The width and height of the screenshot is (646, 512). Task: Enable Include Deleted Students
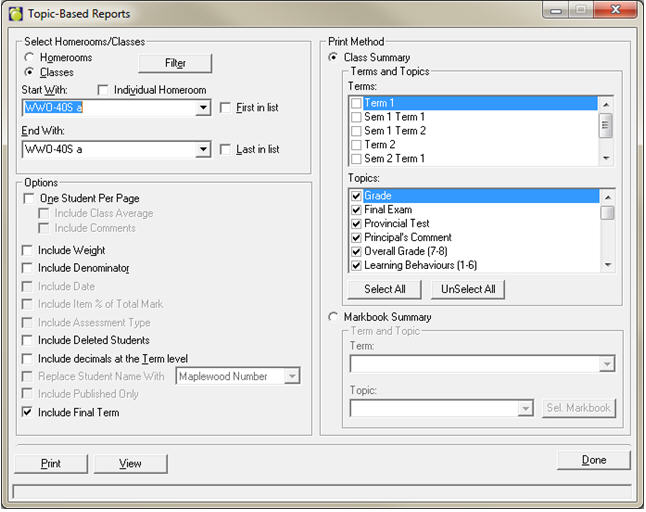[x=29, y=341]
